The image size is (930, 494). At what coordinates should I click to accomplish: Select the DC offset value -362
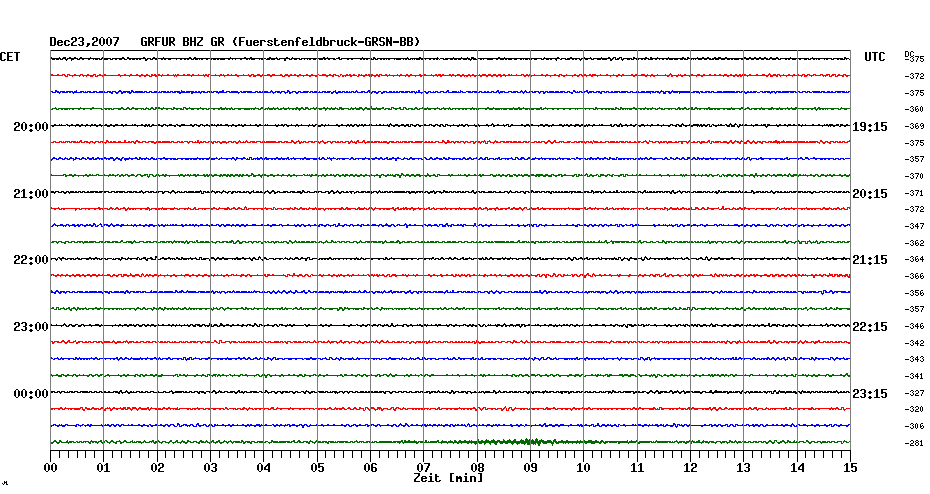click(914, 243)
